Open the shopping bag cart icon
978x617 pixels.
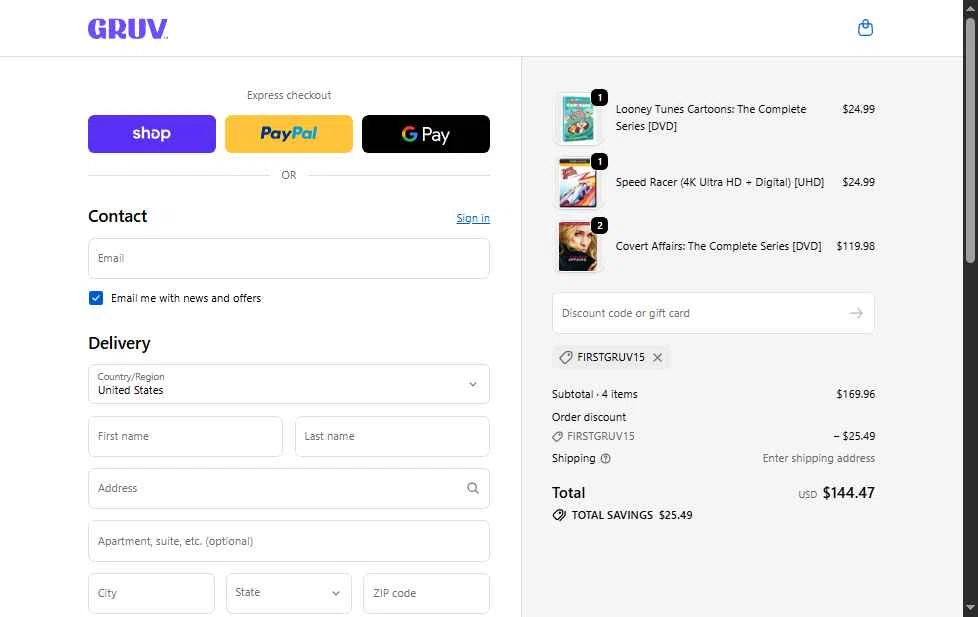point(866,28)
